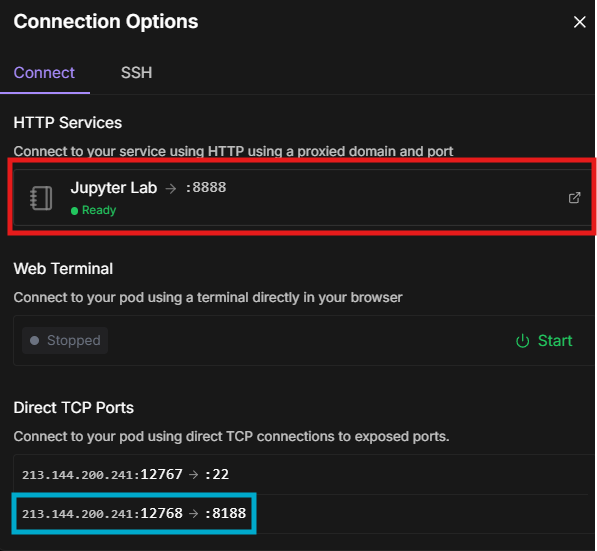Click the arrow before port :8188

pos(194,513)
